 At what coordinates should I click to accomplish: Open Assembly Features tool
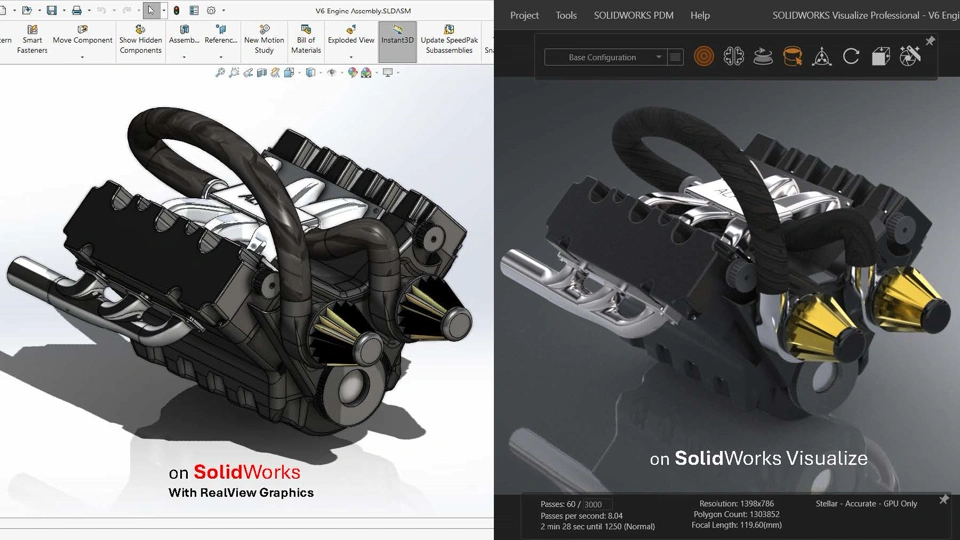point(184,35)
